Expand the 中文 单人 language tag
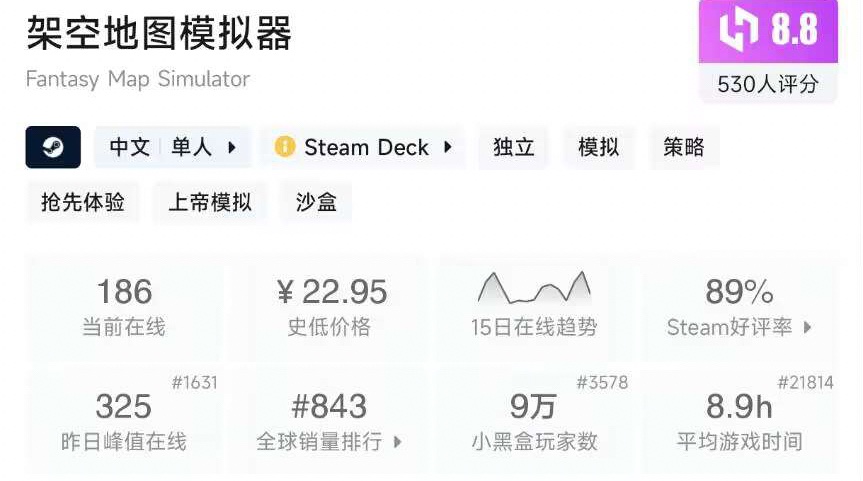 (232, 148)
